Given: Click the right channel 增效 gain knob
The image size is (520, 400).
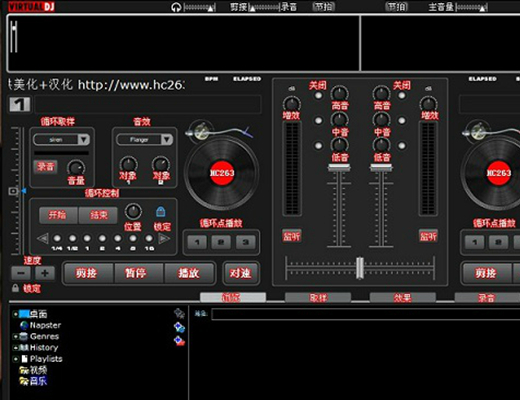Looking at the screenshot, I should tap(429, 104).
